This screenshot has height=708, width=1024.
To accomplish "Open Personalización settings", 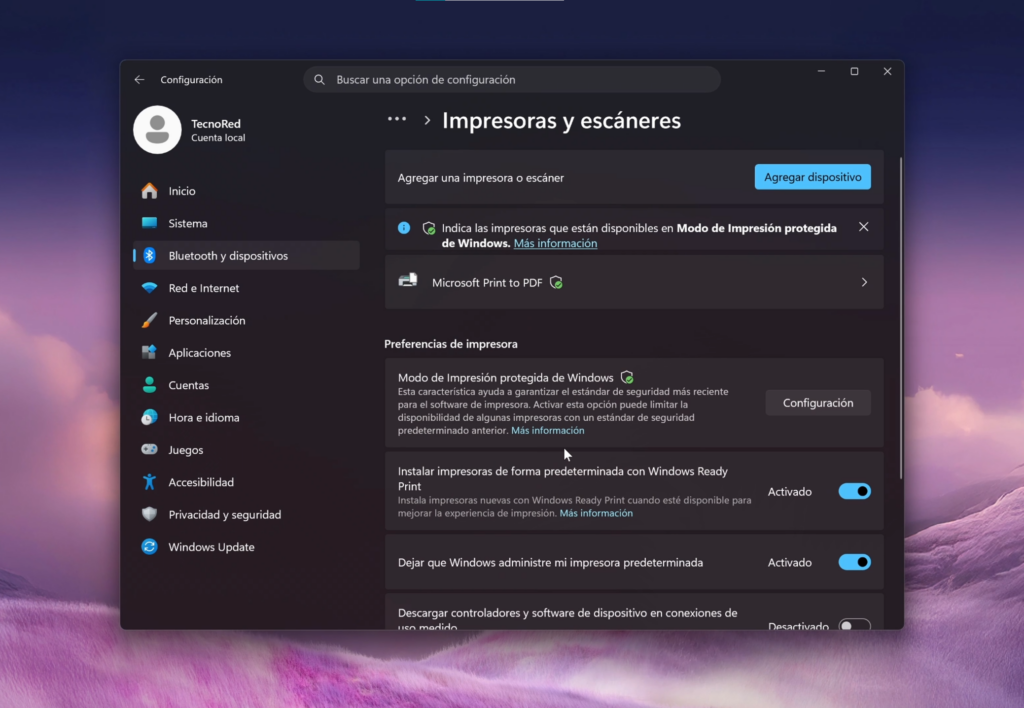I will [246, 320].
